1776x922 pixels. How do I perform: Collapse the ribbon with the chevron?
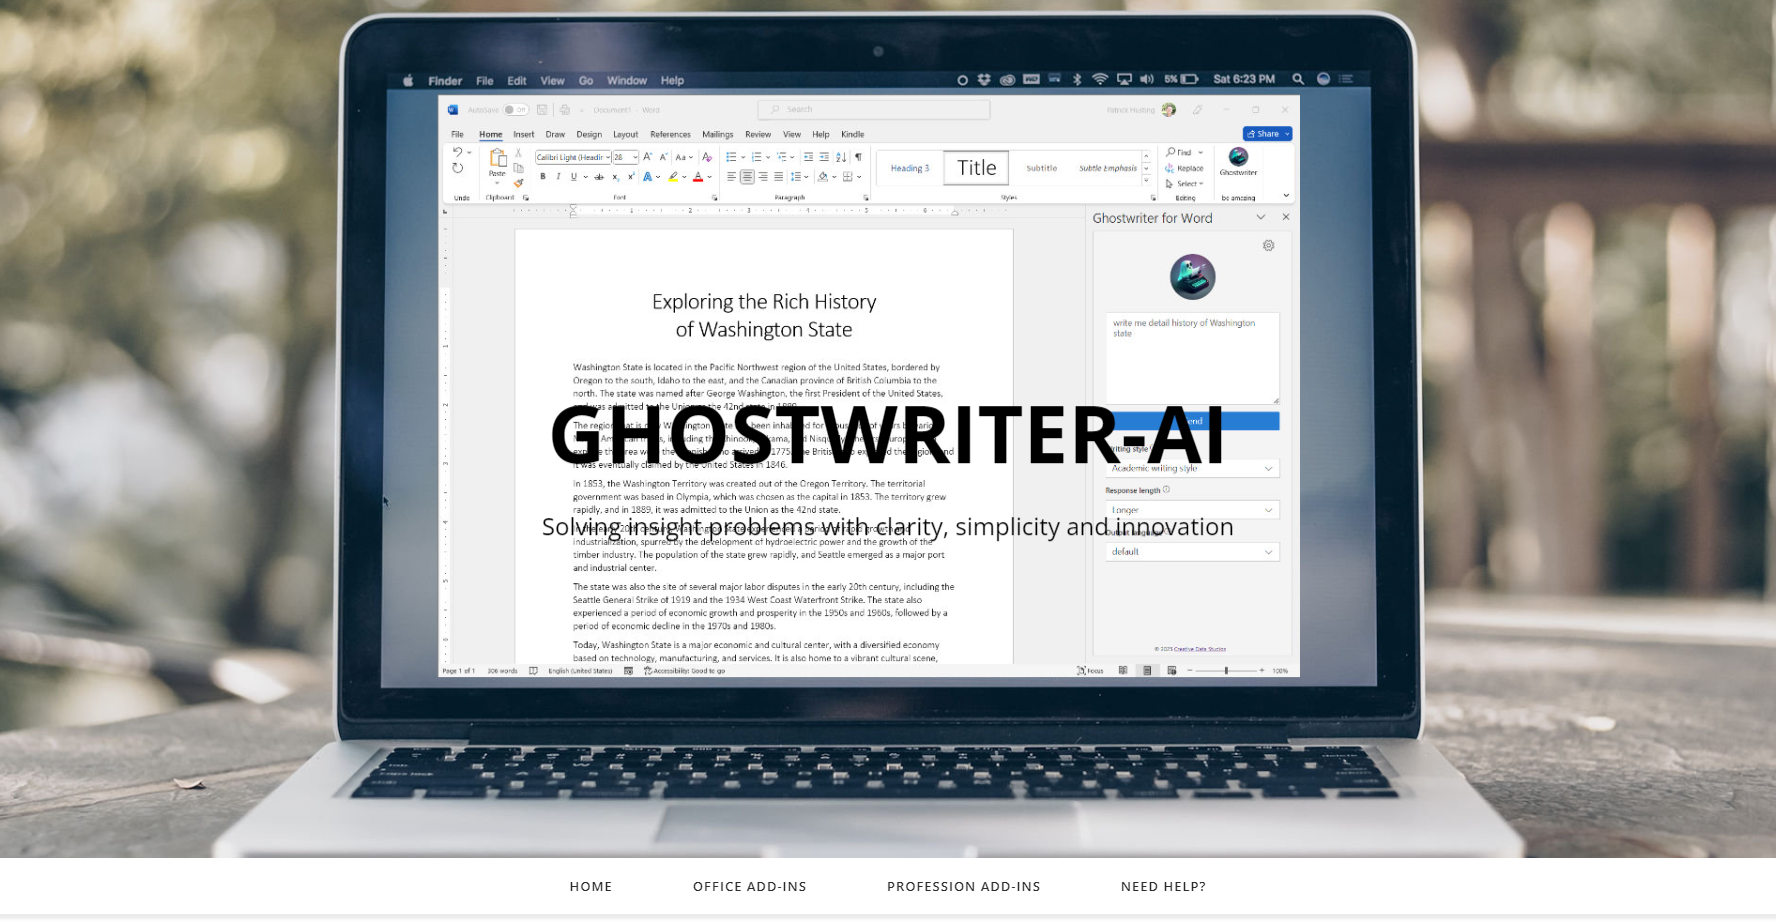1286,196
